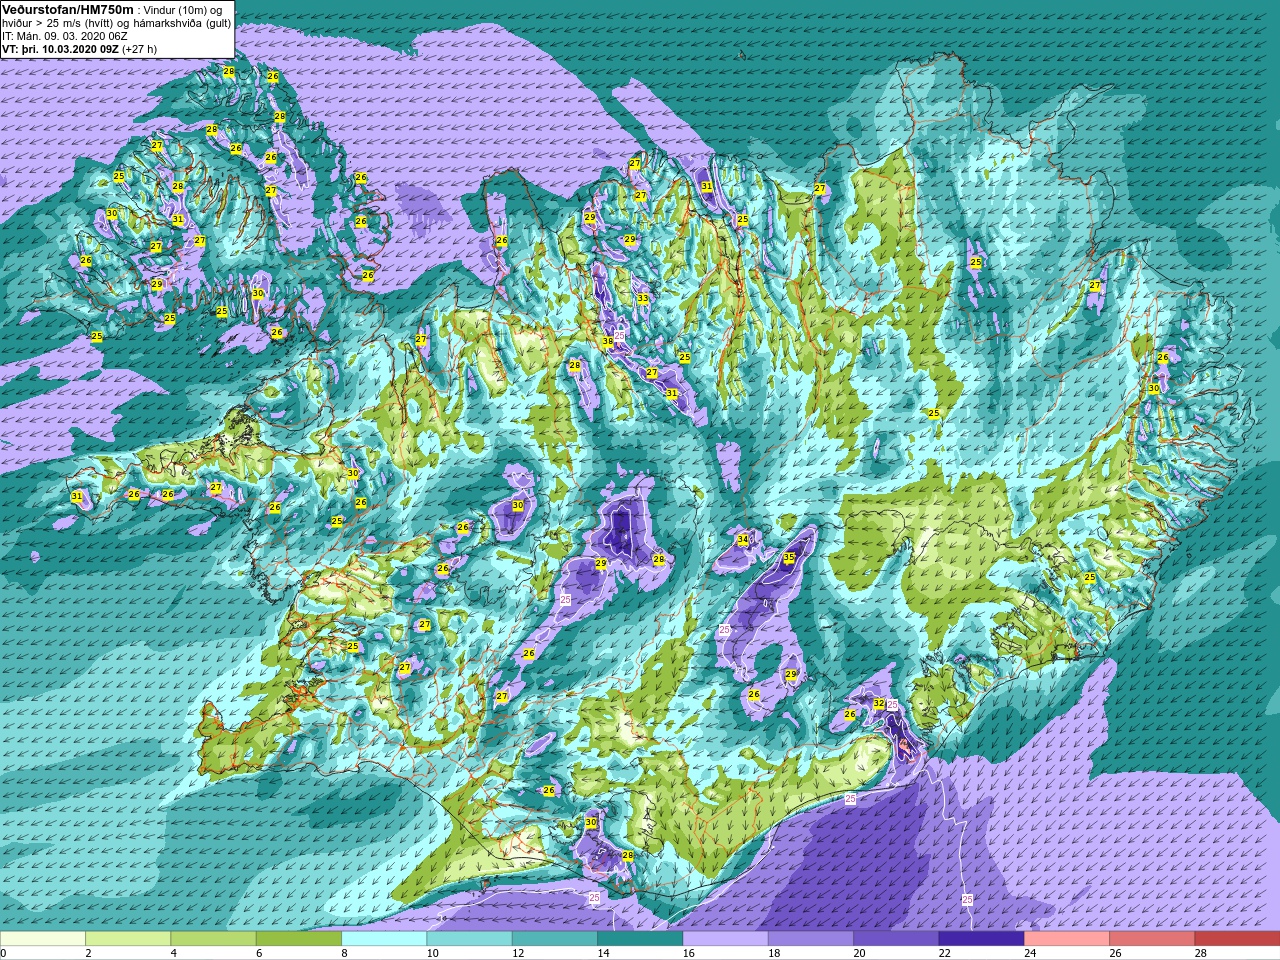Select the light yellow-green 2–4 m/s legend swatch
Image resolution: width=1280 pixels, height=960 pixels.
[x=128, y=939]
